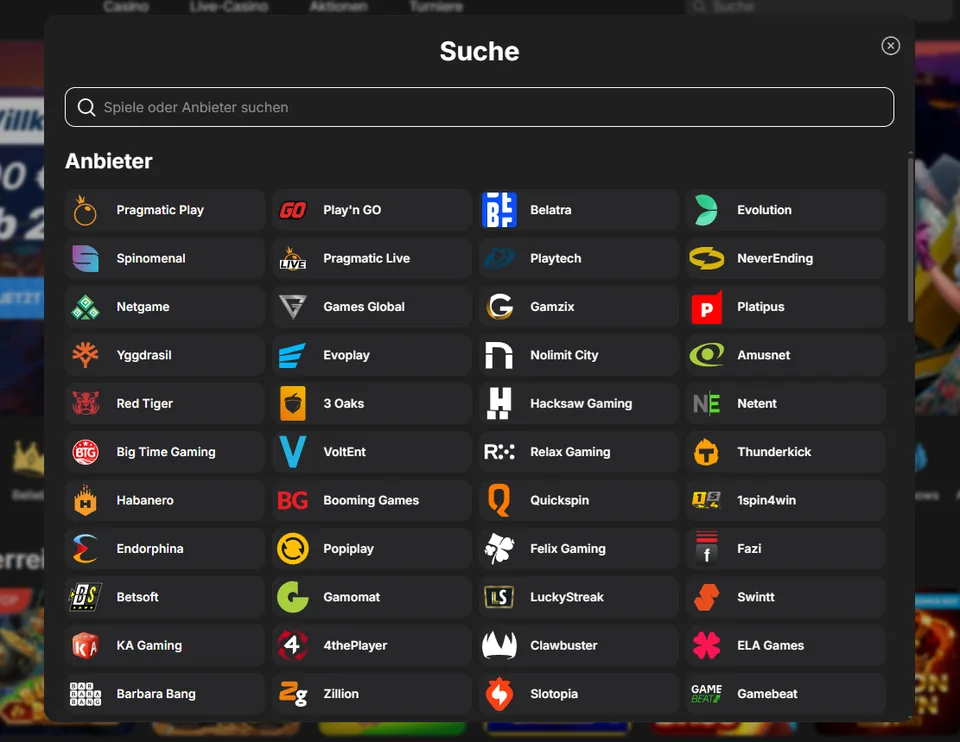Viewport: 960px width, 742px height.
Task: Click the provider list scrollbar
Action: (910, 239)
